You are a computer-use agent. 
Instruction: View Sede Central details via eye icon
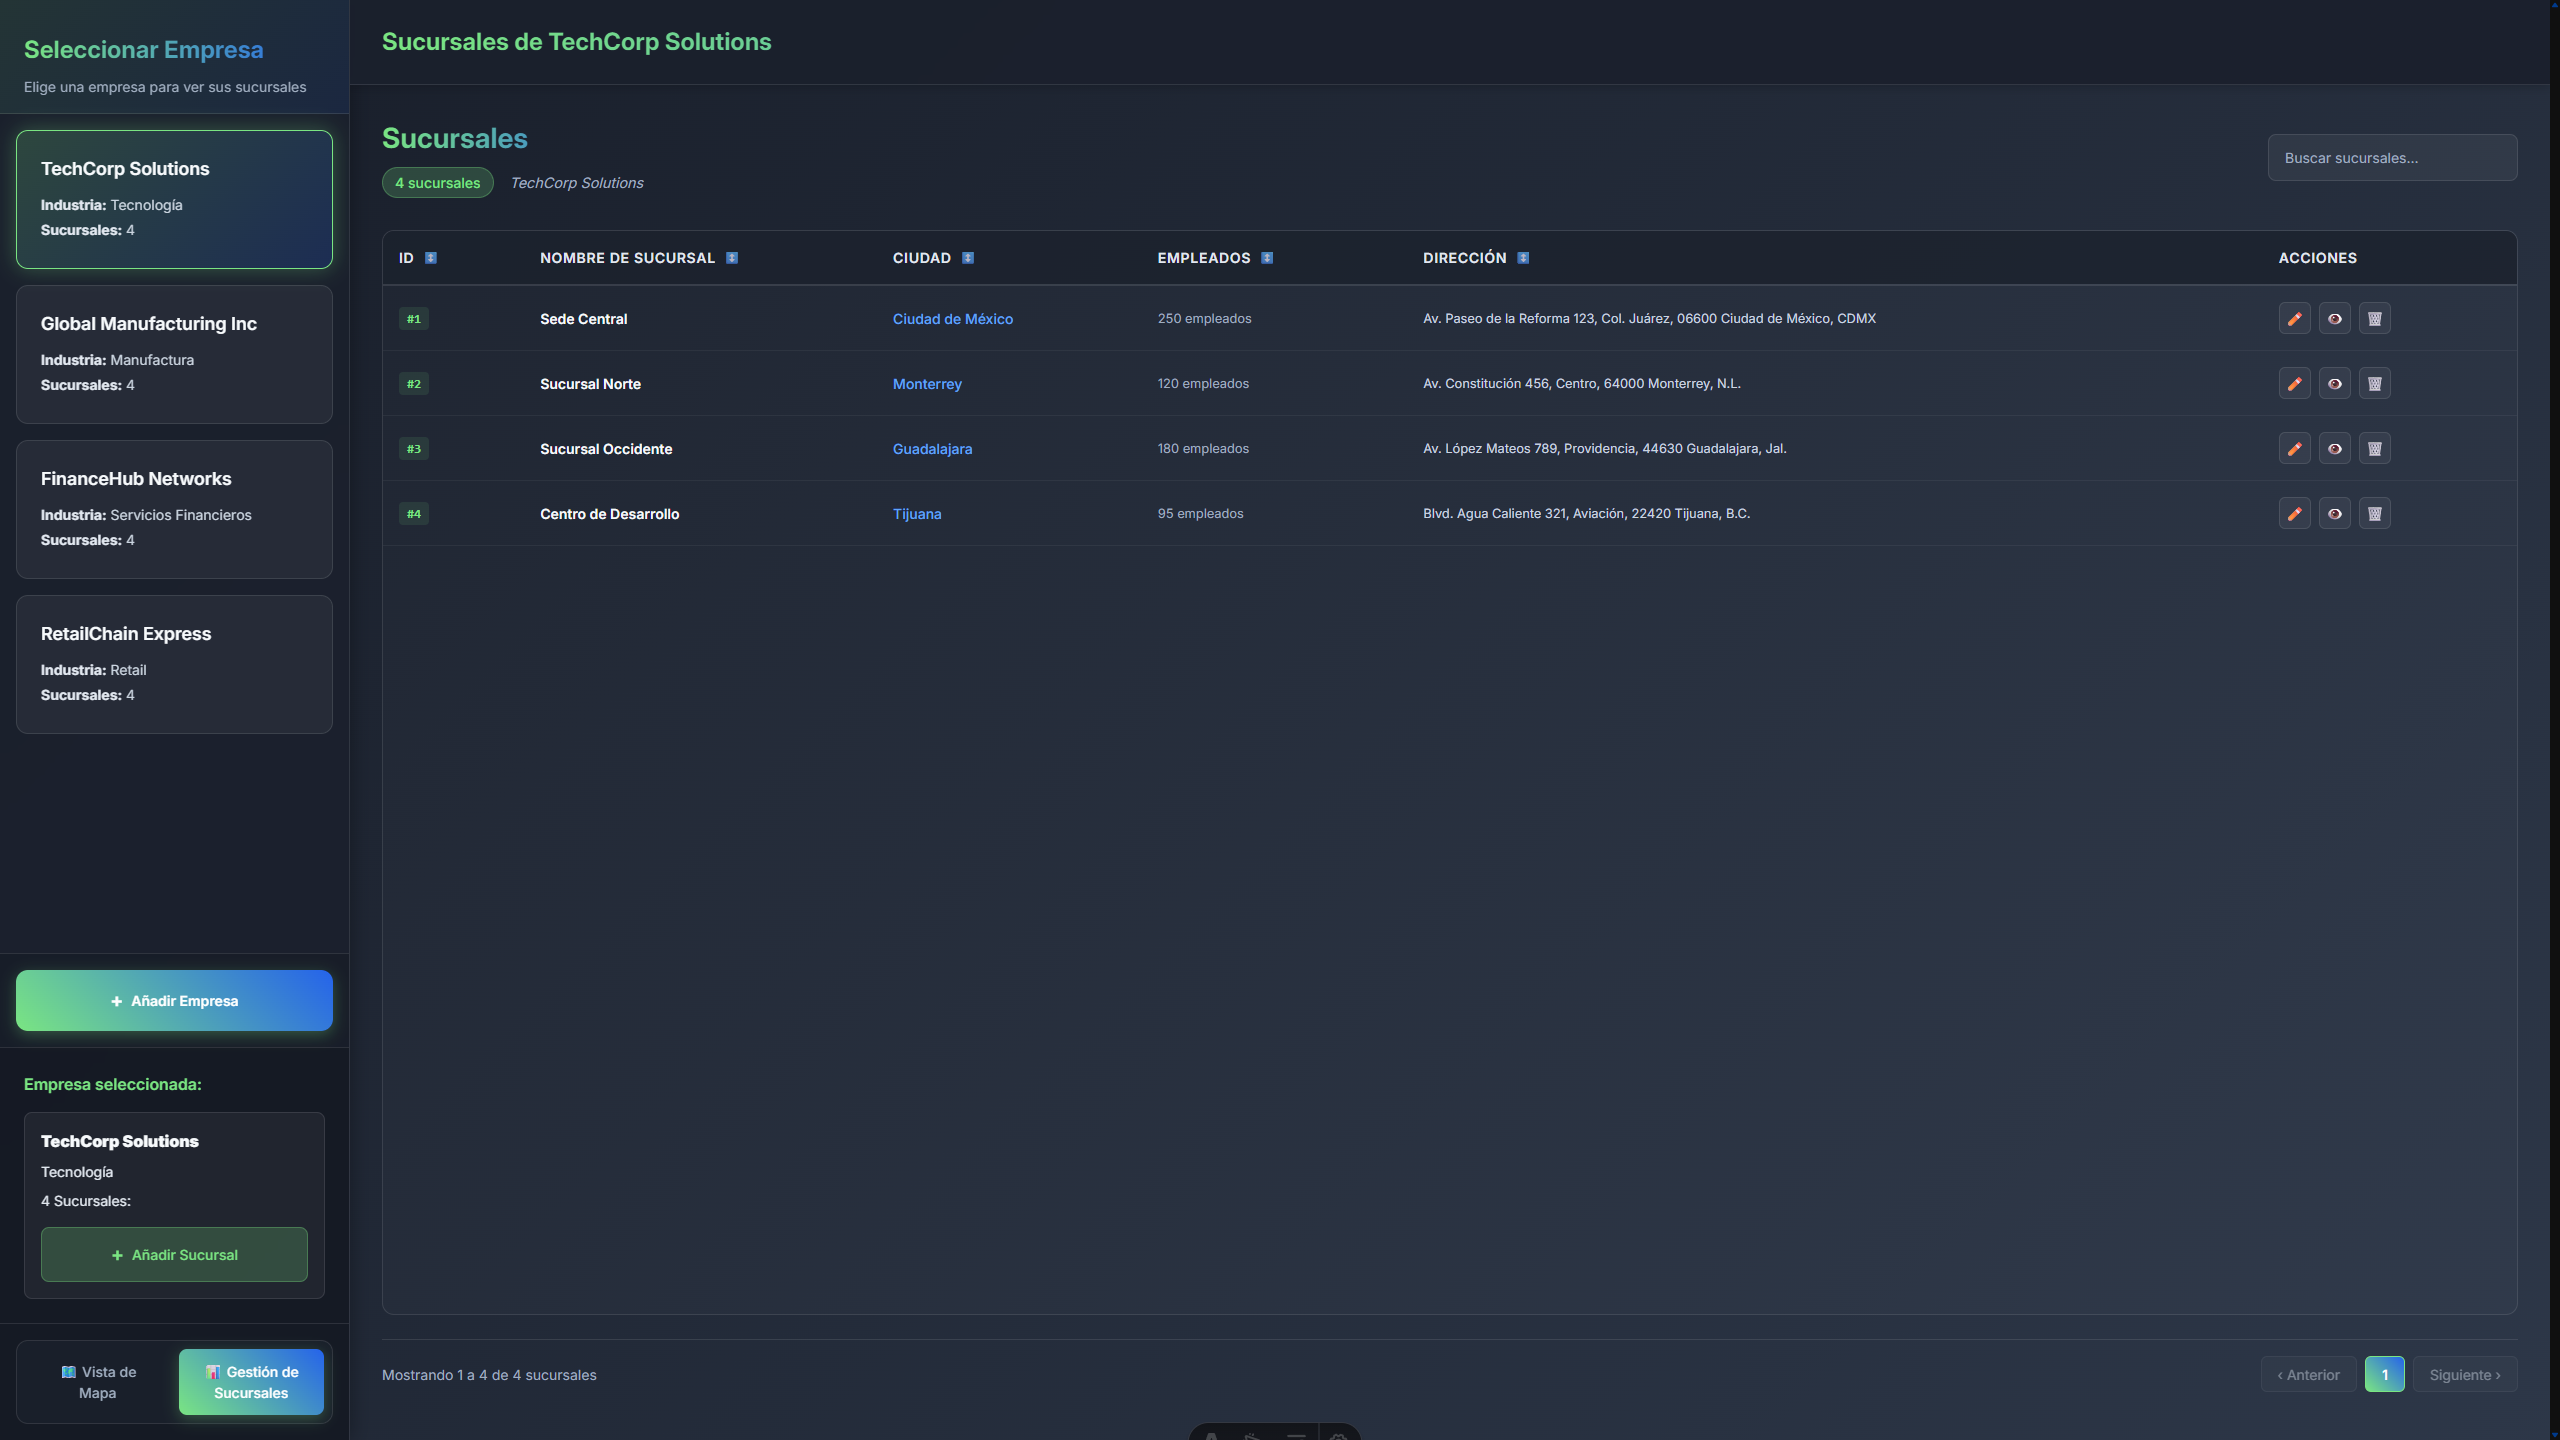(x=2334, y=318)
